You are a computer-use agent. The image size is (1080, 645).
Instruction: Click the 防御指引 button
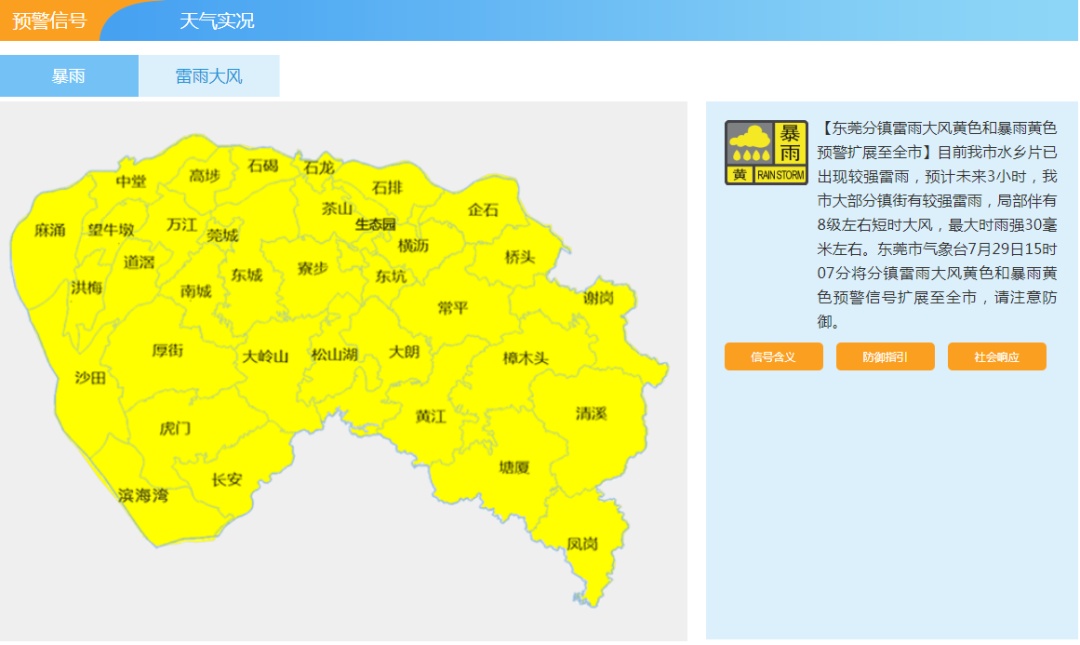pos(885,356)
